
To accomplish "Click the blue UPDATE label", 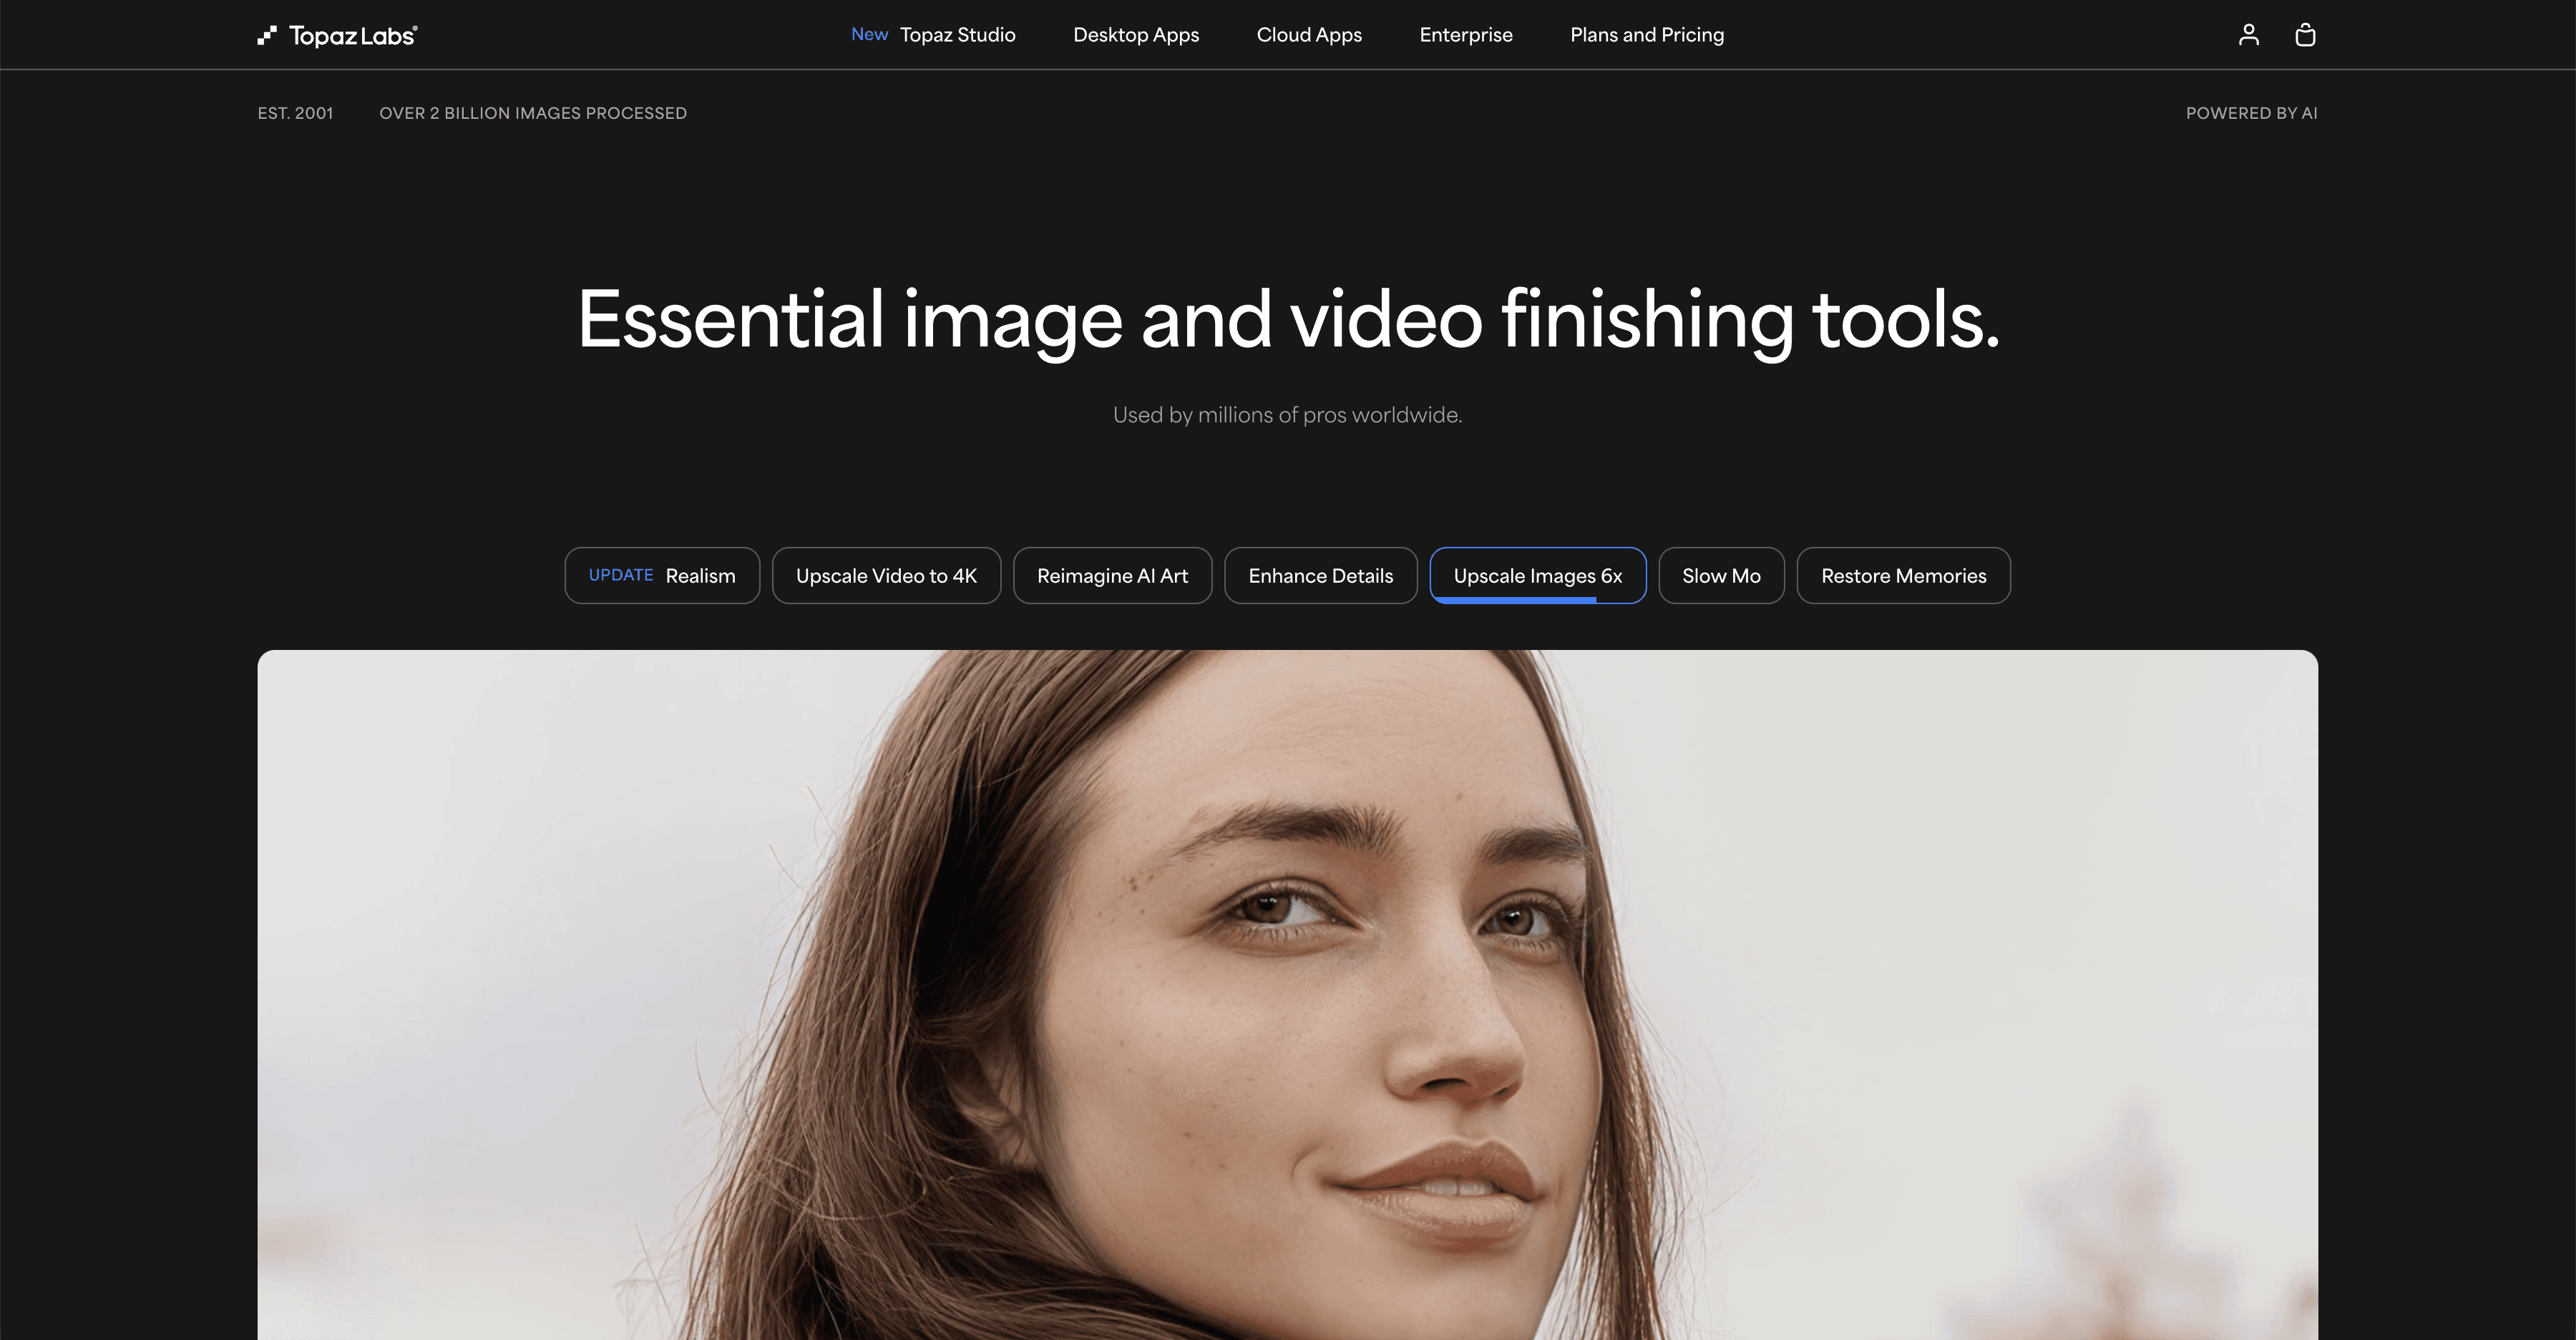I will [620, 575].
